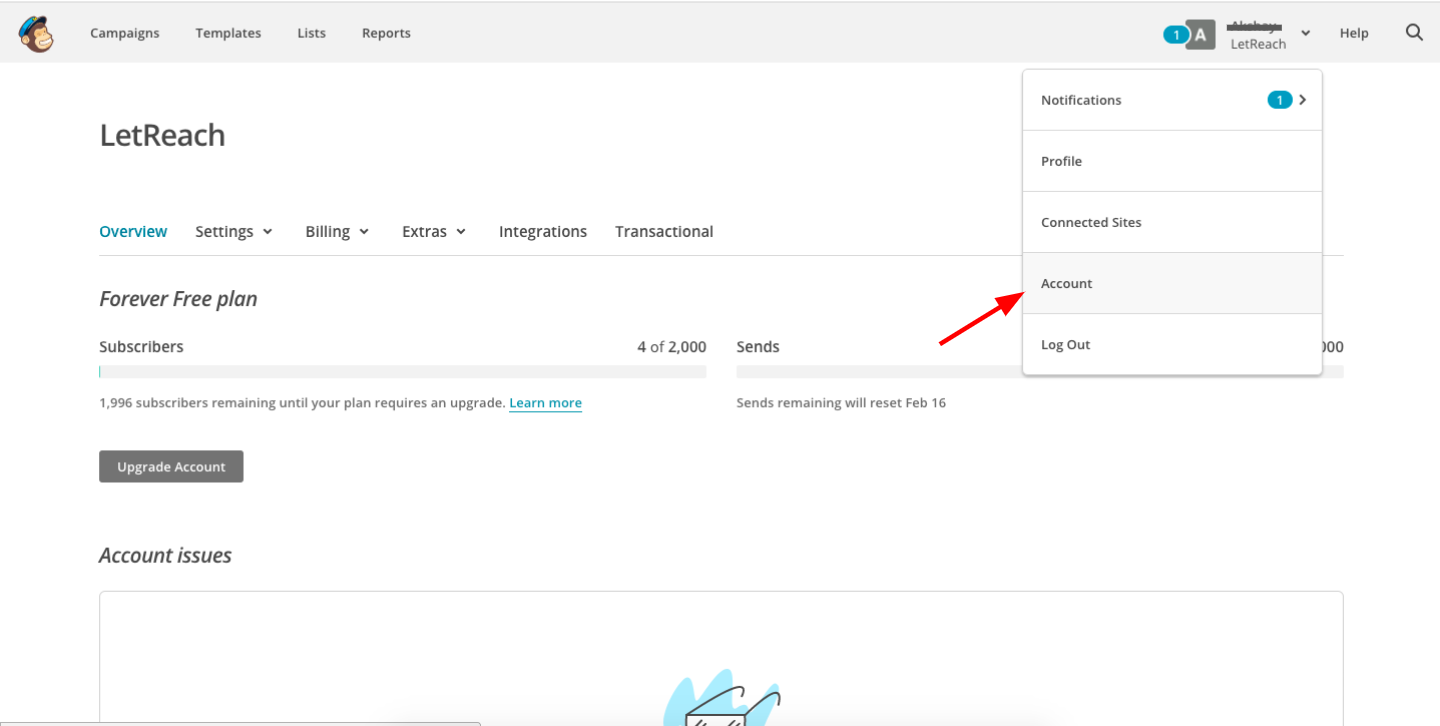The height and width of the screenshot is (726, 1440).
Task: Expand the Billing dropdown
Action: (x=337, y=231)
